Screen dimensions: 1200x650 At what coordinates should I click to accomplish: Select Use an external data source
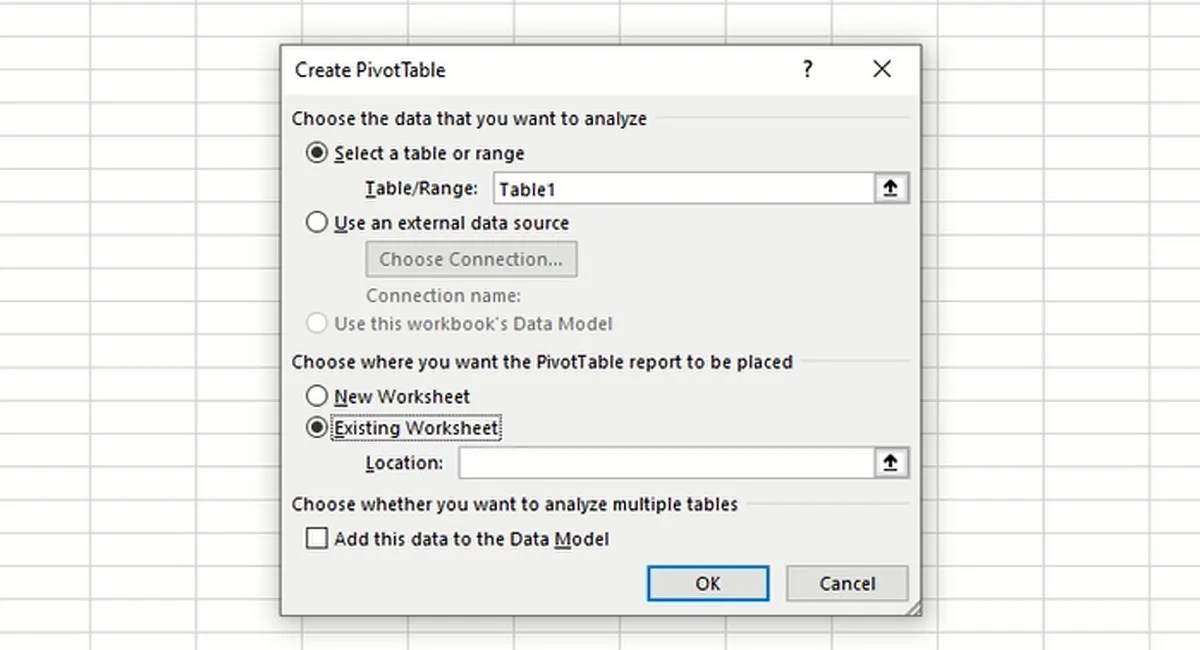(317, 222)
